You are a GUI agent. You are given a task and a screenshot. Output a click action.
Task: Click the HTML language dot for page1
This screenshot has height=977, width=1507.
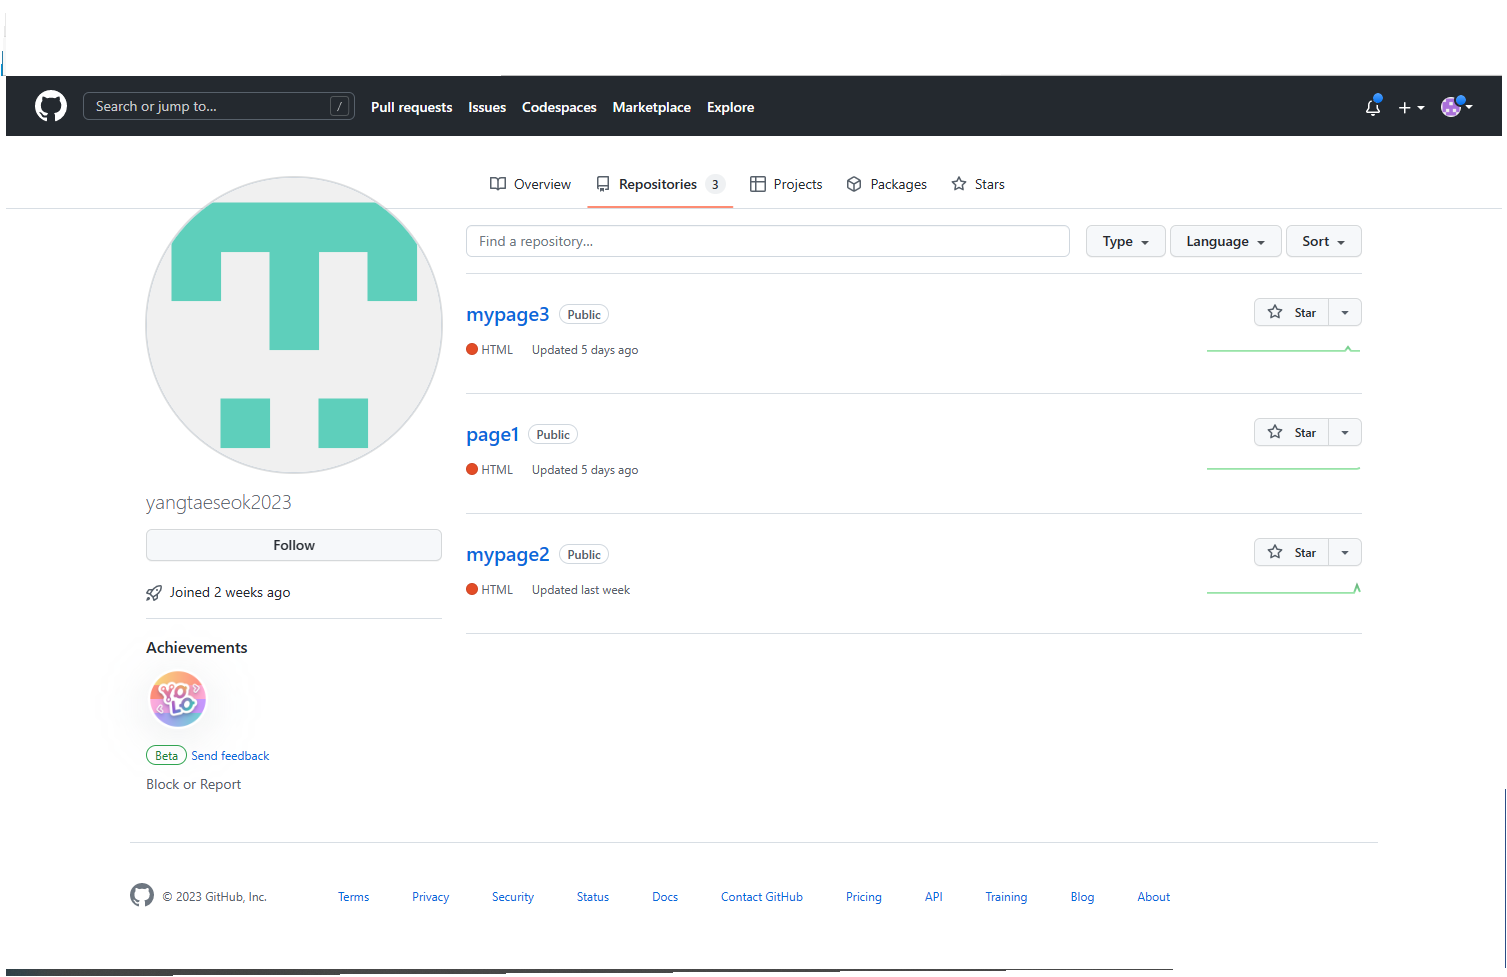click(x=472, y=469)
